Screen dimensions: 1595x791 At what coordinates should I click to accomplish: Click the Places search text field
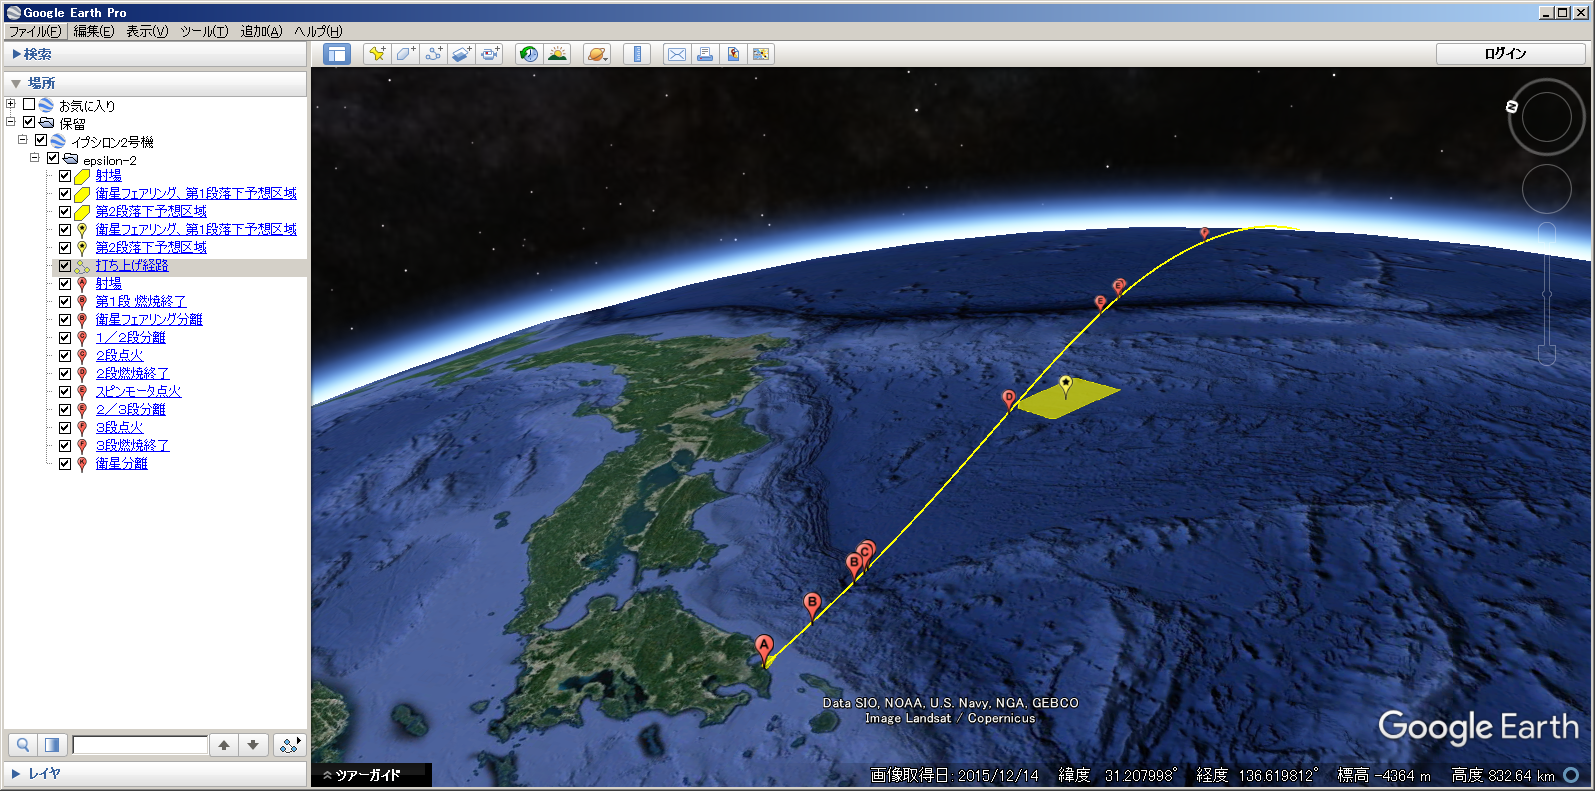point(140,745)
